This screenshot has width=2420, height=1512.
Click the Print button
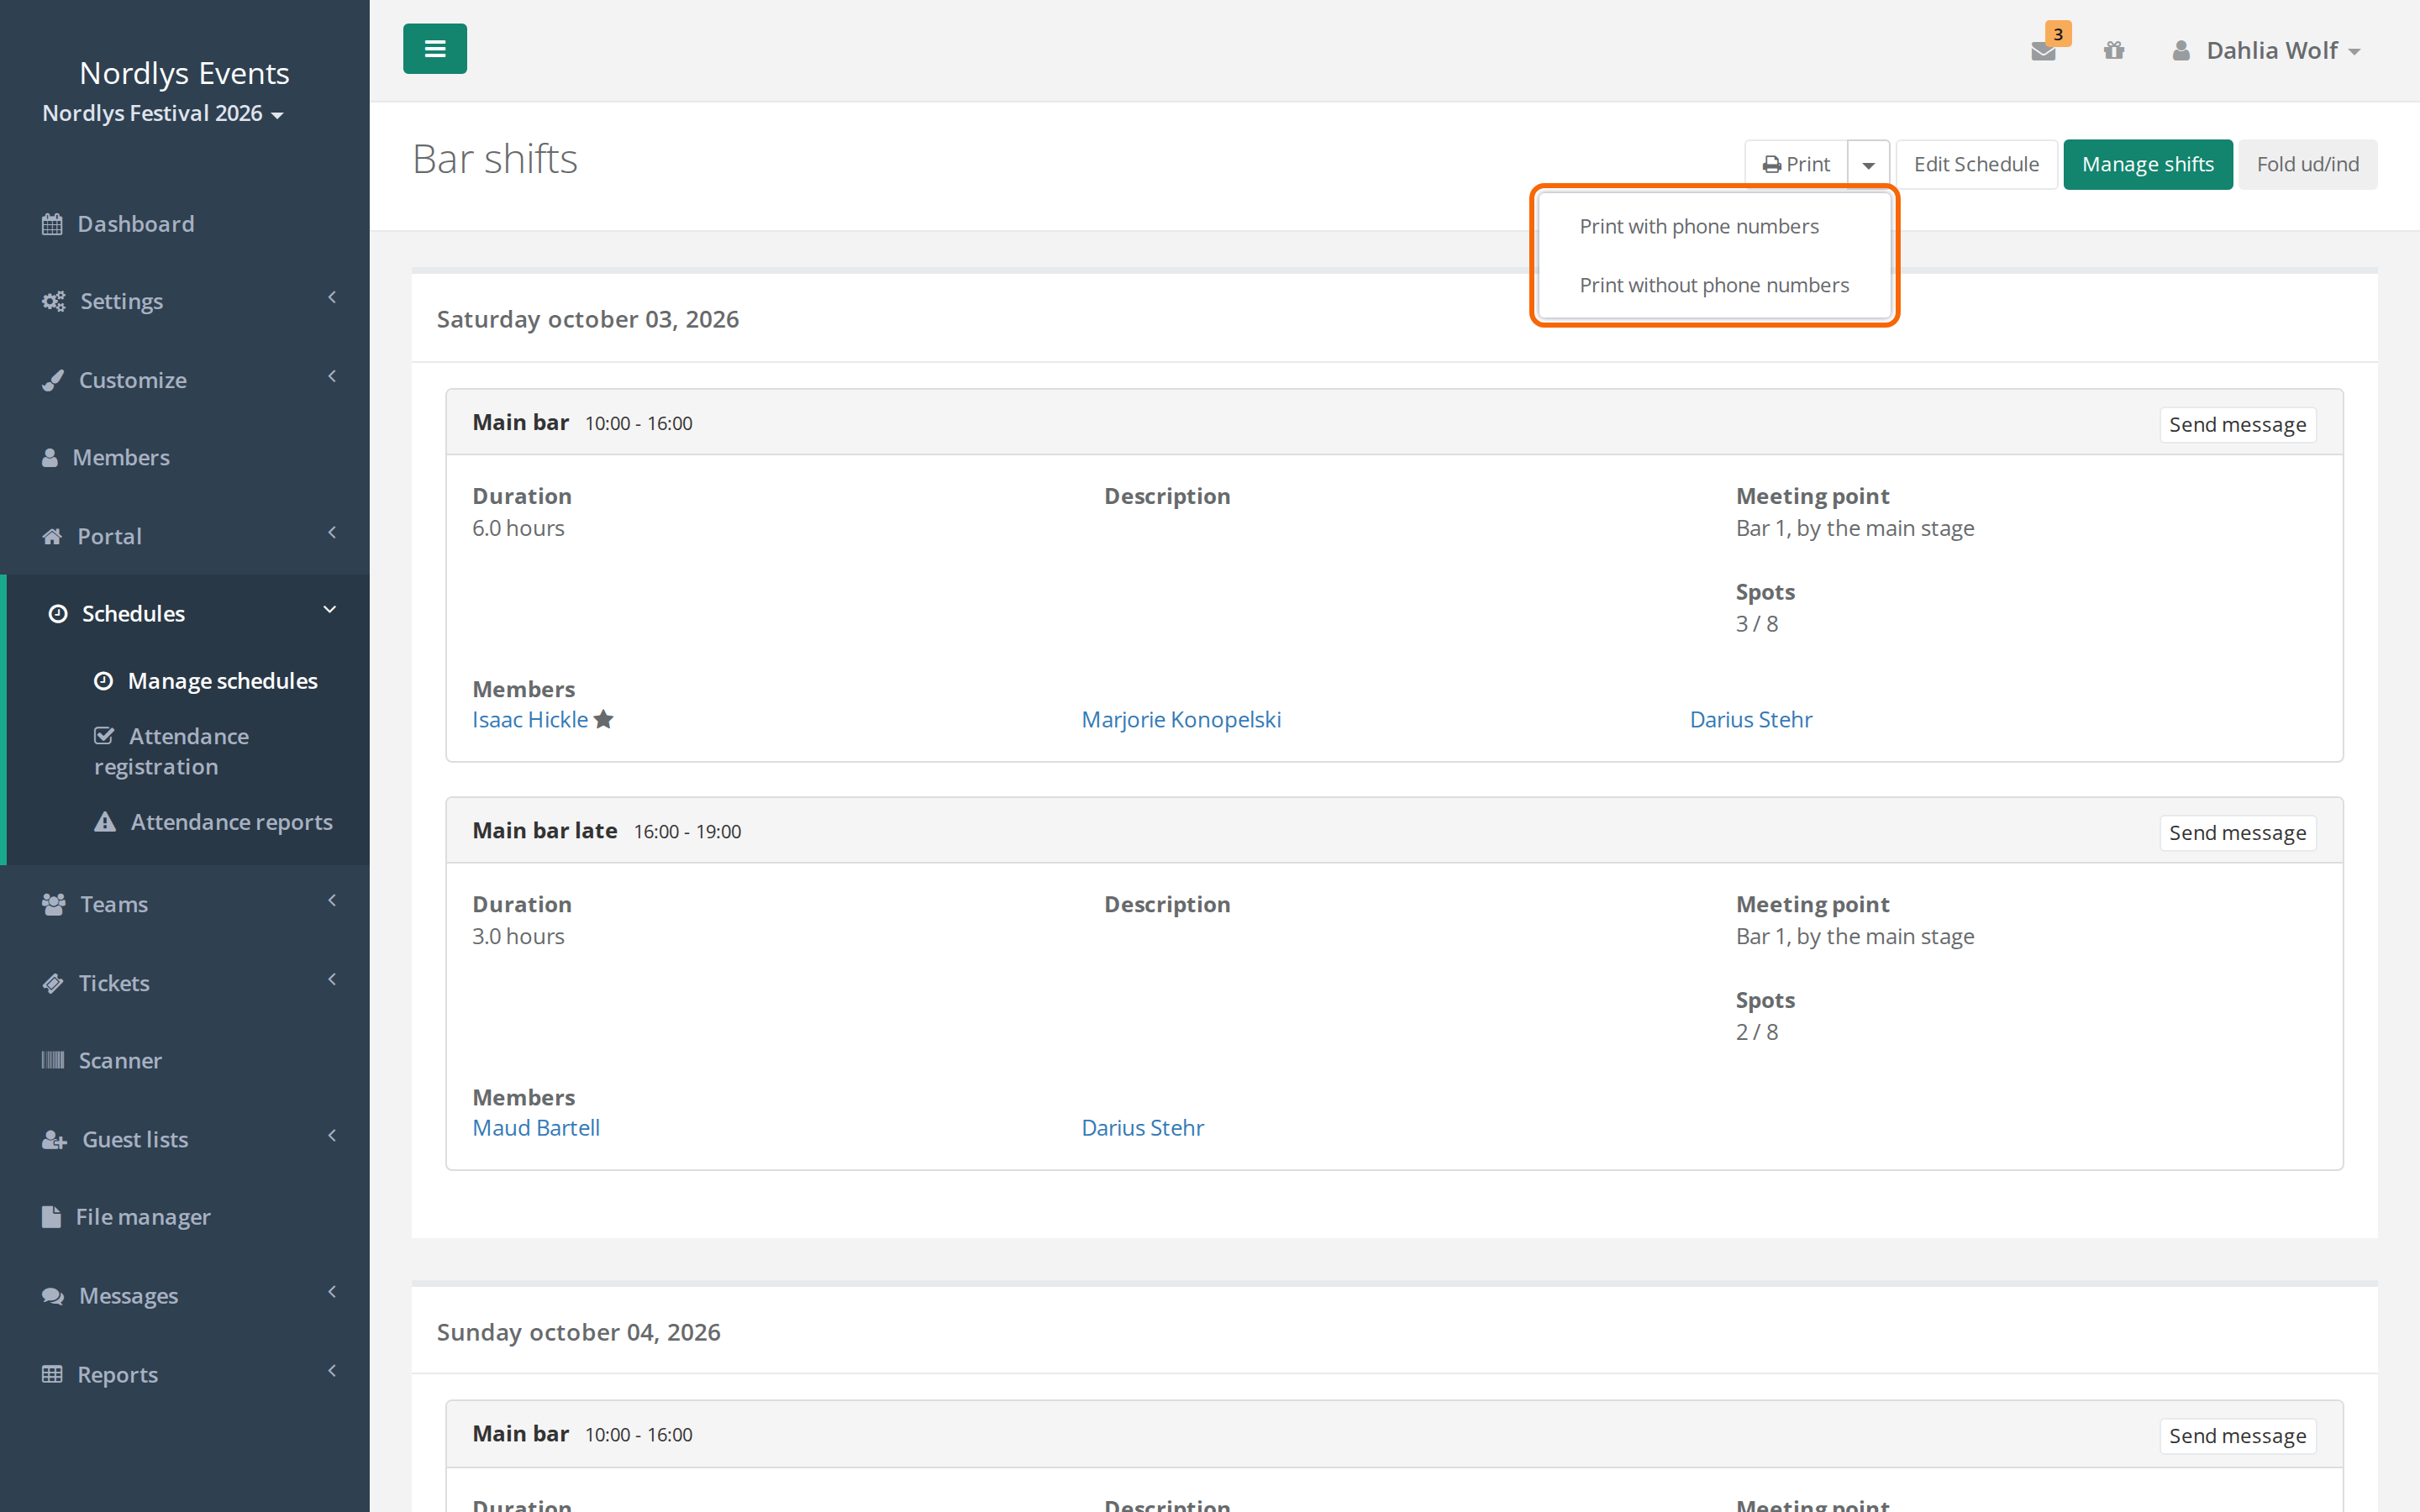point(1796,164)
